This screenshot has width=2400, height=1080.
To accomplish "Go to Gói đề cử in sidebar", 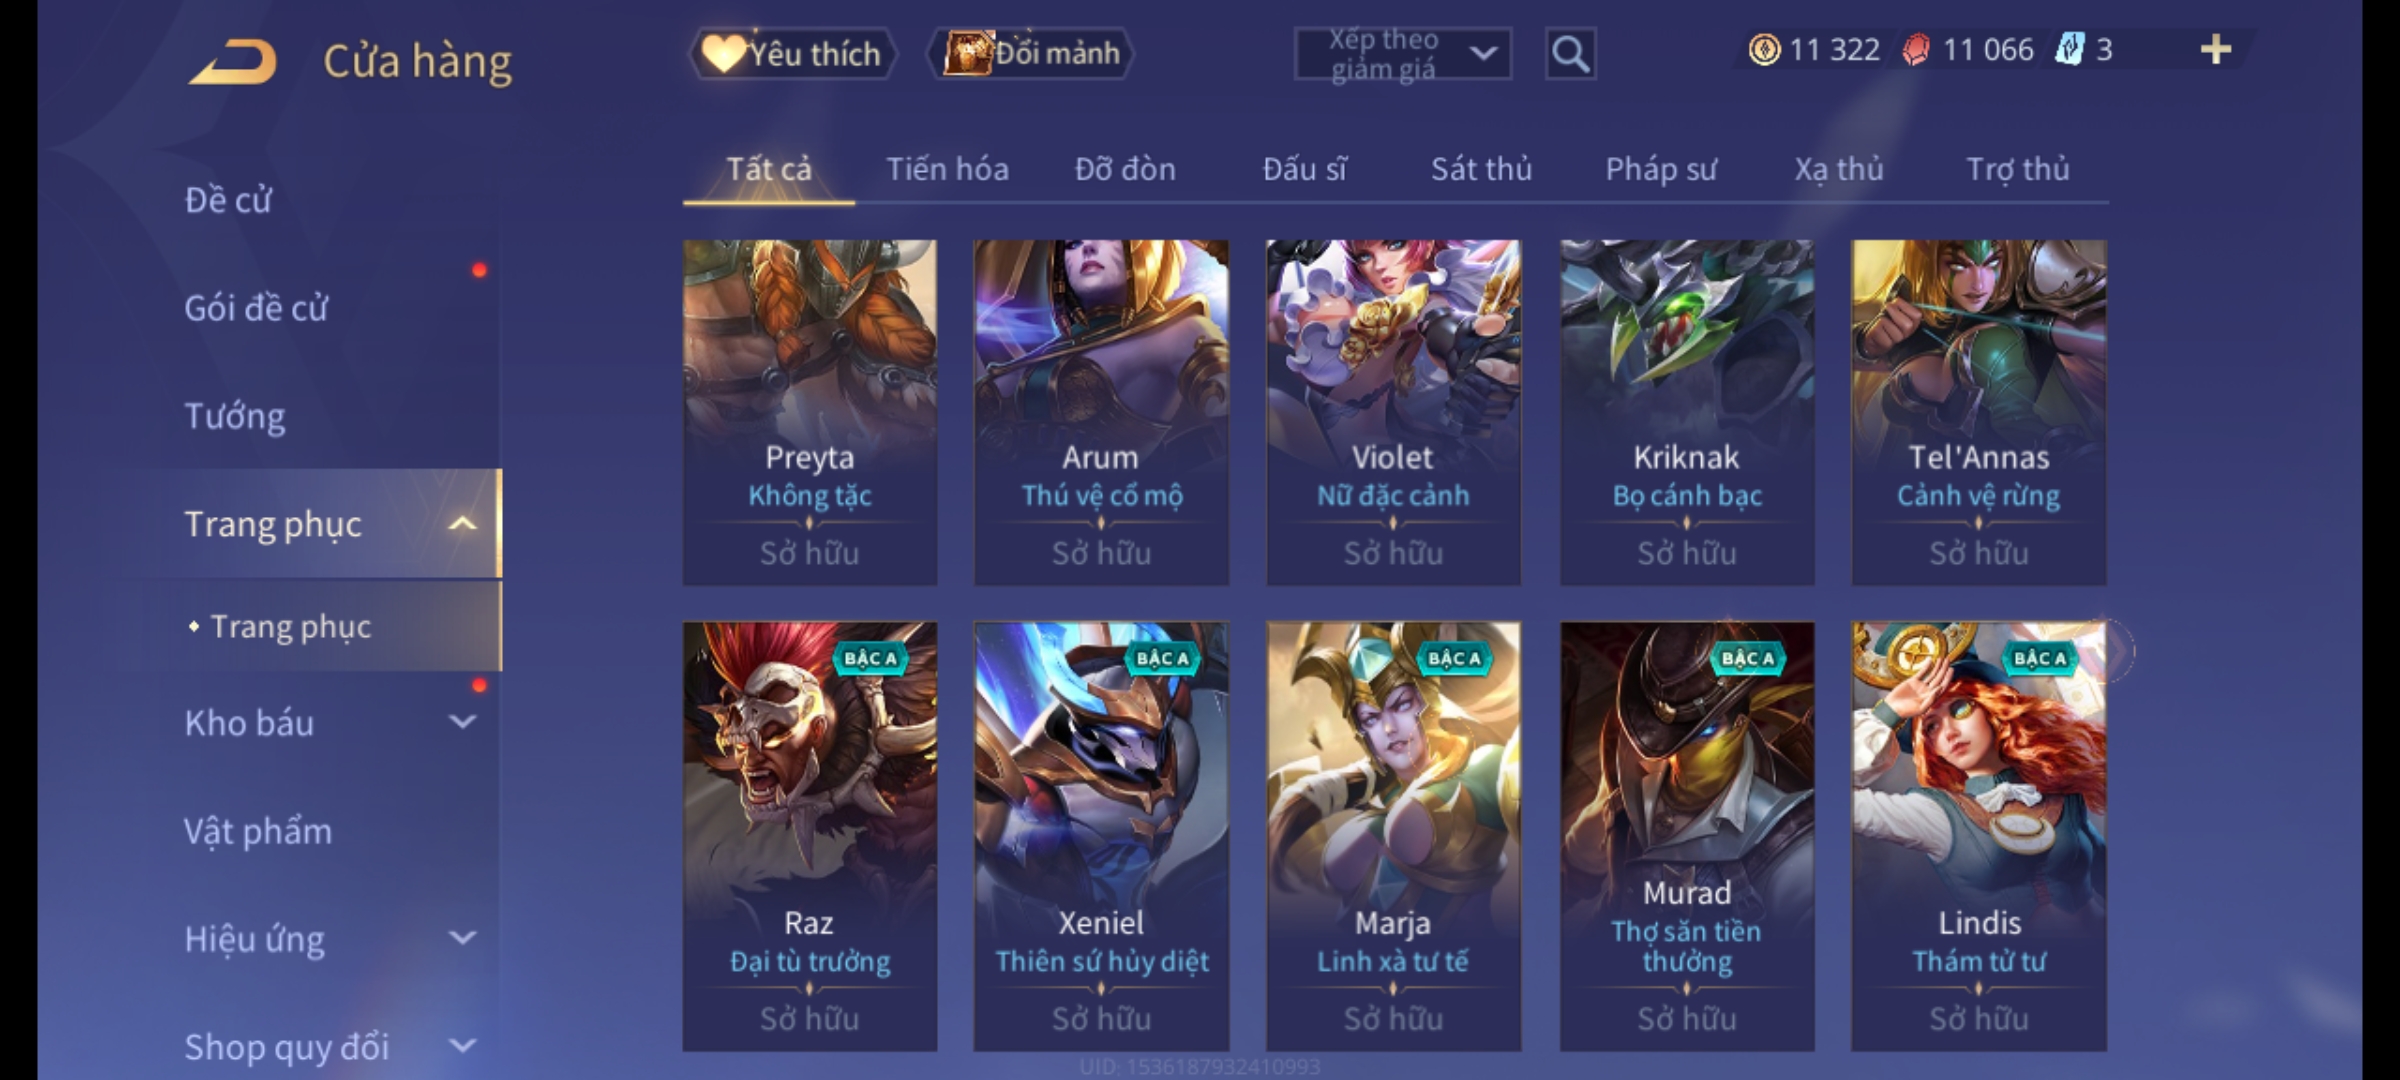I will click(256, 308).
